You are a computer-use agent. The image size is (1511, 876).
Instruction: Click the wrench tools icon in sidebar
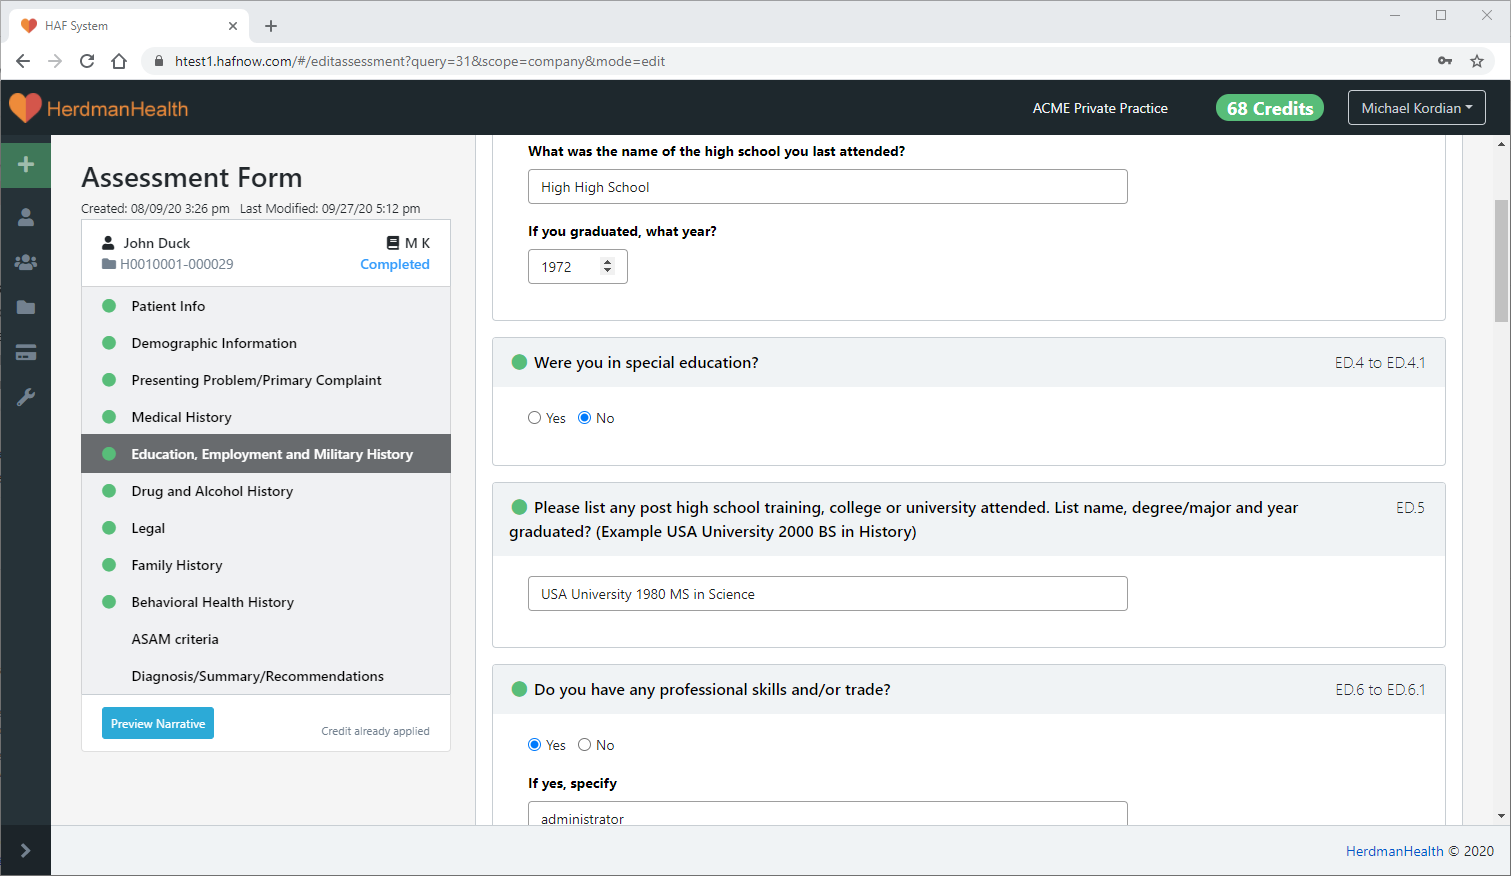(26, 397)
